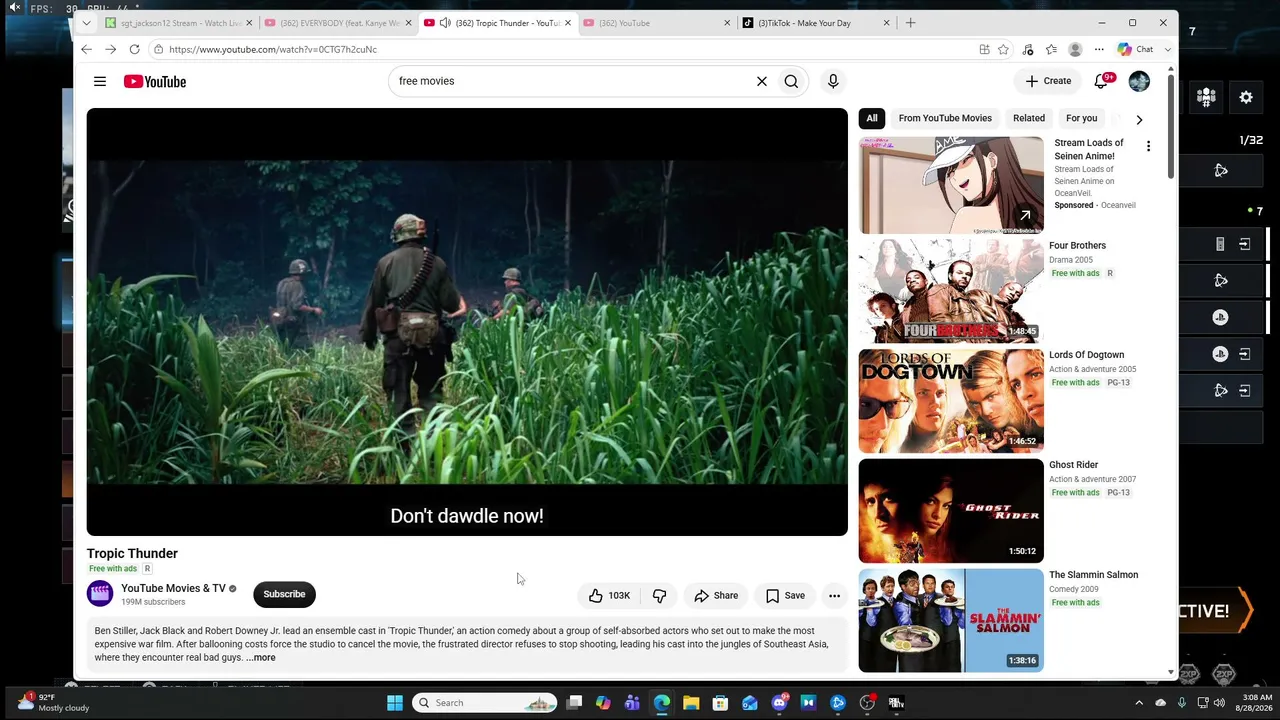Click the Tropic Thunder video player
Viewport: 1280px width, 720px height.
point(467,322)
